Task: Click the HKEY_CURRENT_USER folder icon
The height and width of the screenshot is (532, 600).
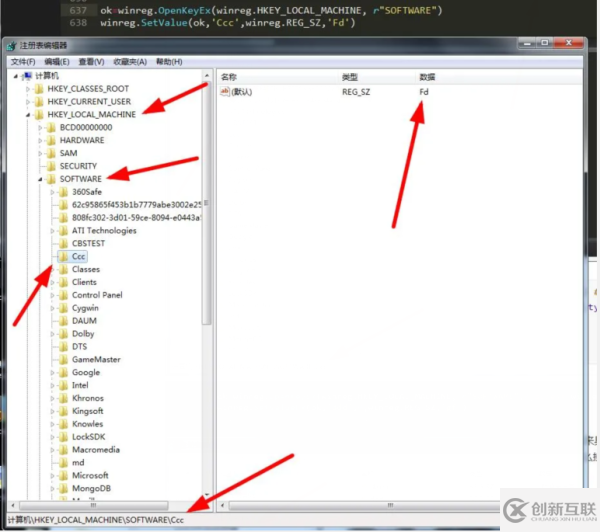Action: point(39,101)
